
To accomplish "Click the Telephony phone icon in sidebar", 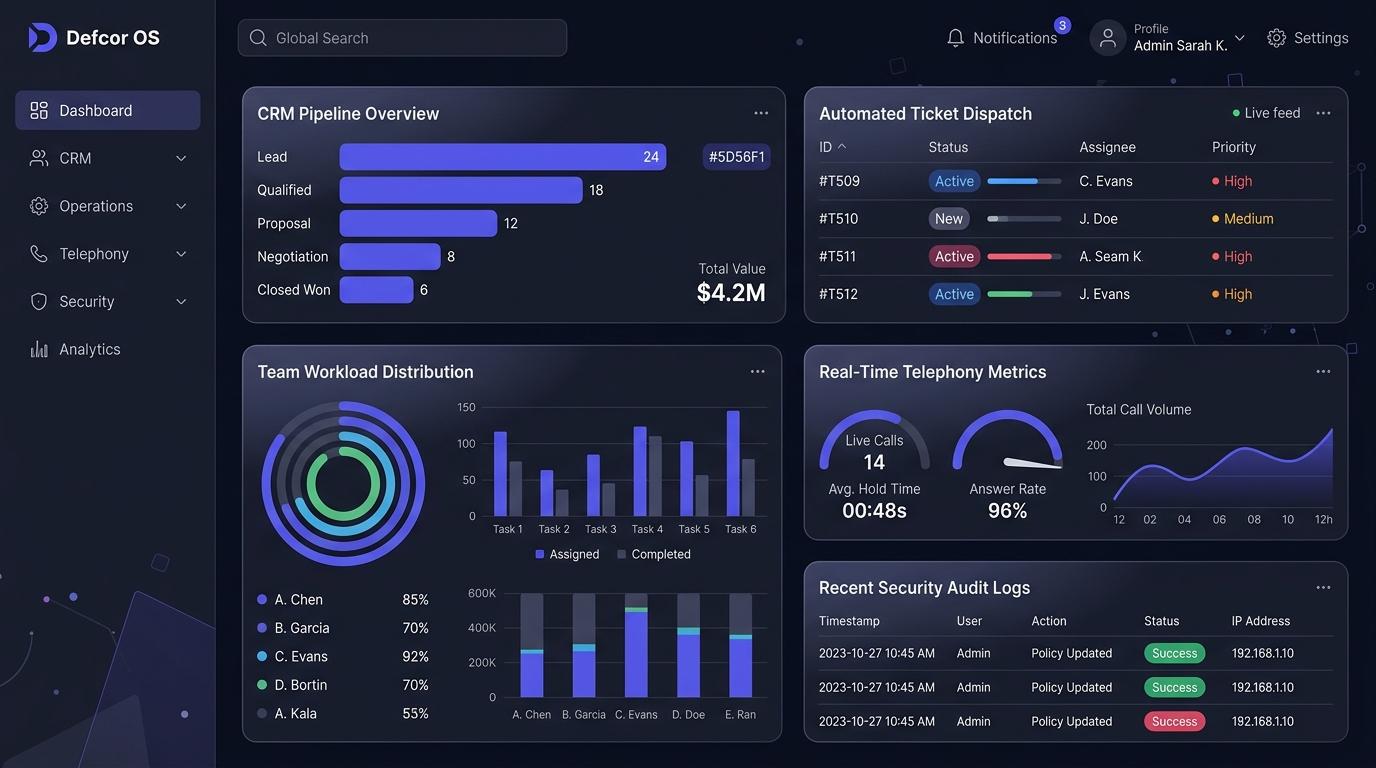I will [39, 254].
